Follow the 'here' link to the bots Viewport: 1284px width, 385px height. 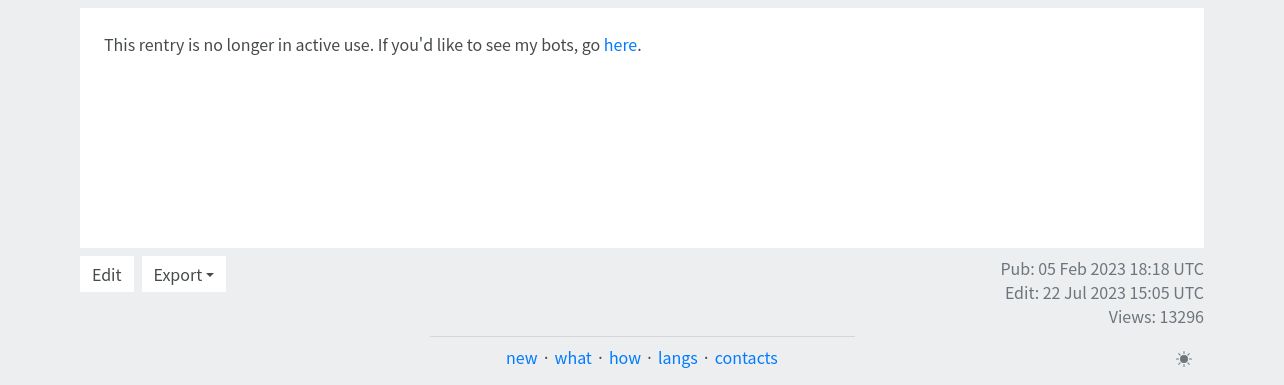(x=620, y=45)
